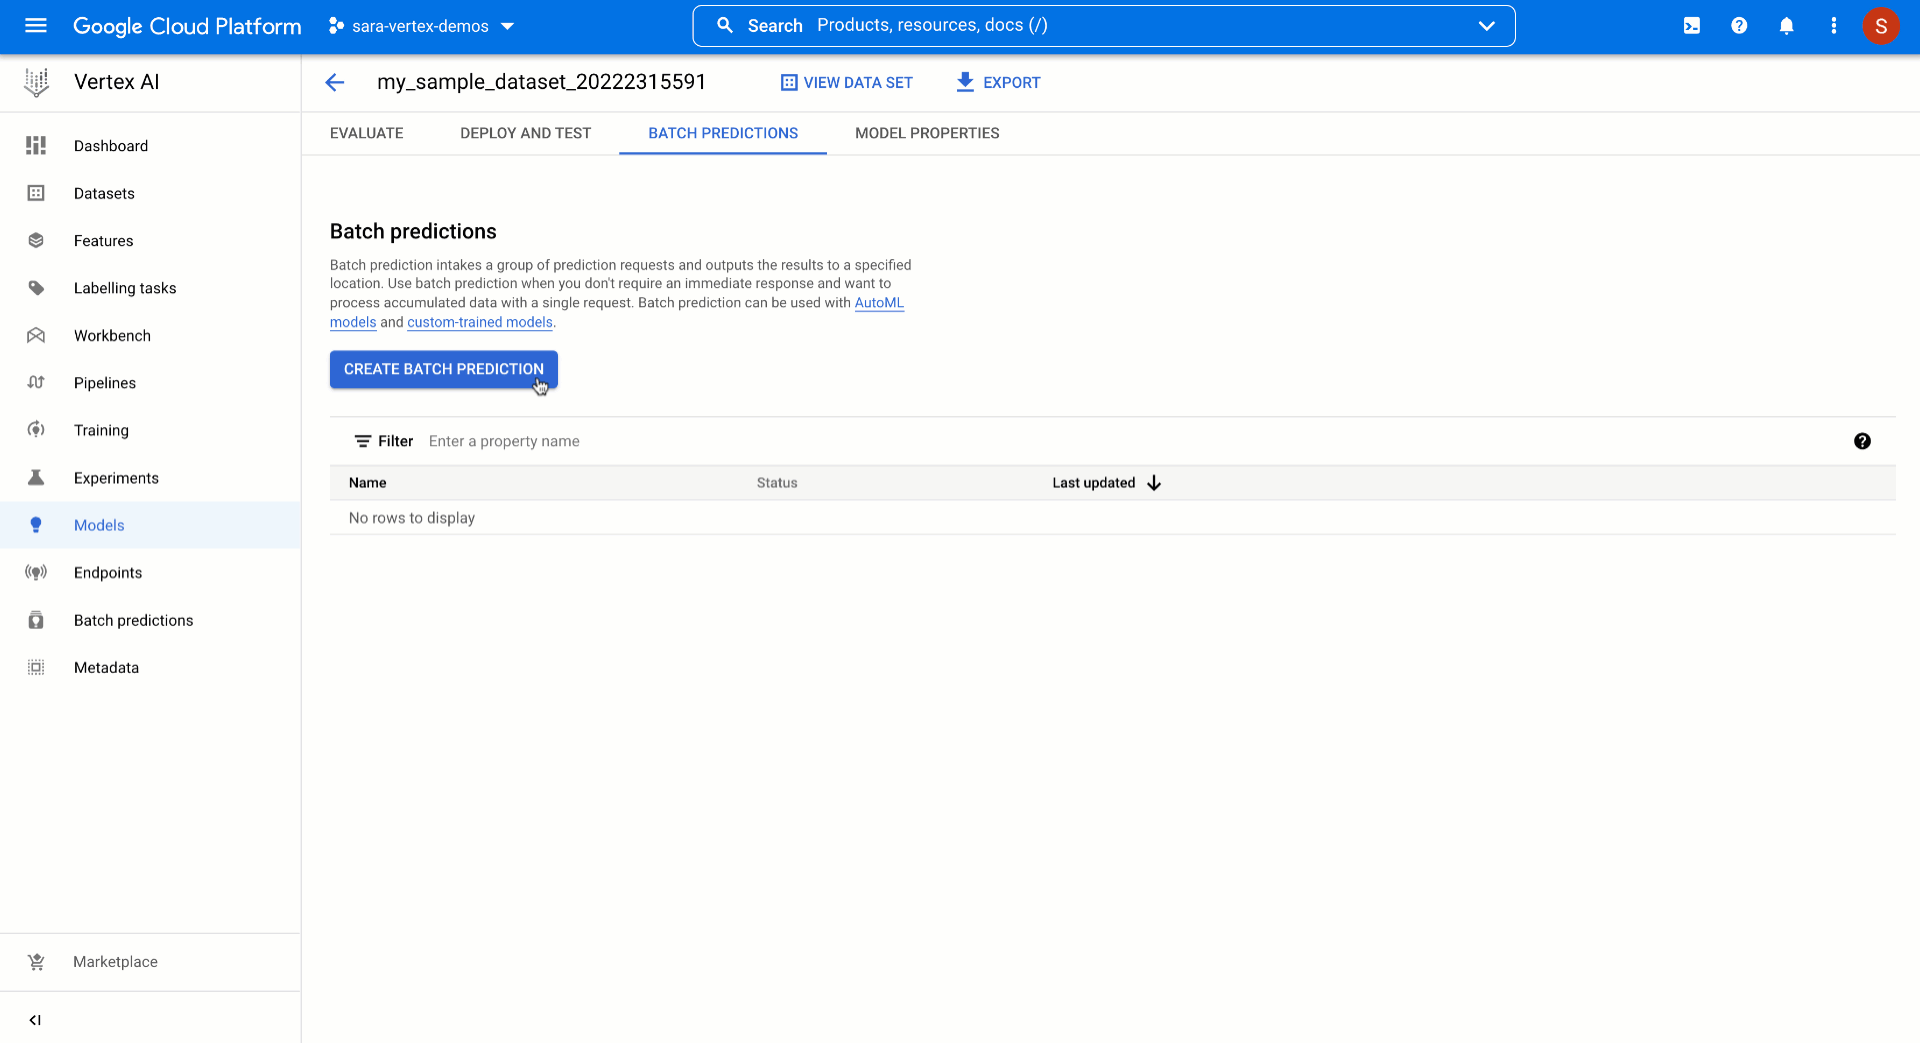
Task: Click the Workbench icon
Action: coord(36,336)
